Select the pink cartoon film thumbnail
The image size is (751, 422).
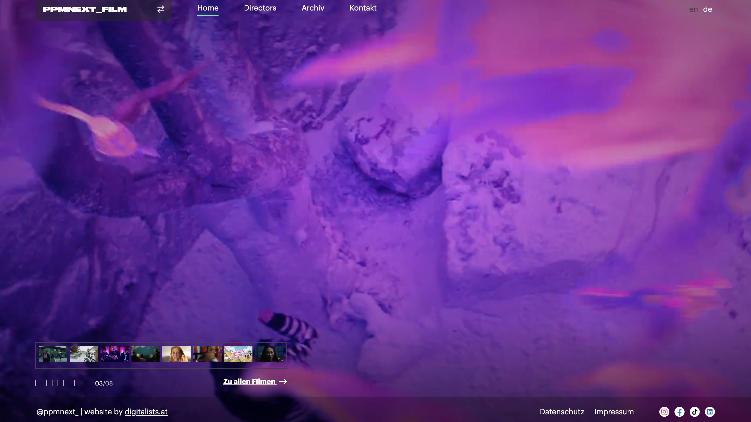click(238, 354)
